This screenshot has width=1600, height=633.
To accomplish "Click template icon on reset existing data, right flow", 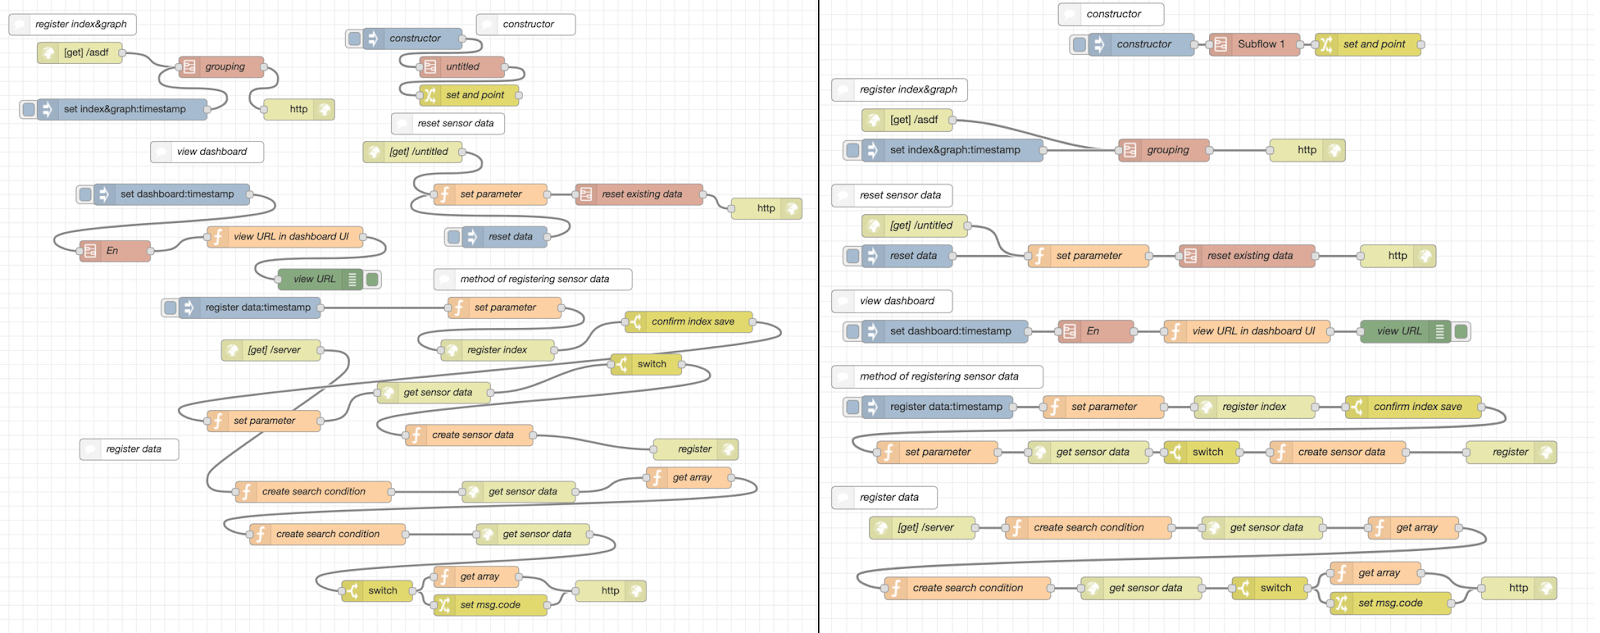I will [x=1190, y=256].
